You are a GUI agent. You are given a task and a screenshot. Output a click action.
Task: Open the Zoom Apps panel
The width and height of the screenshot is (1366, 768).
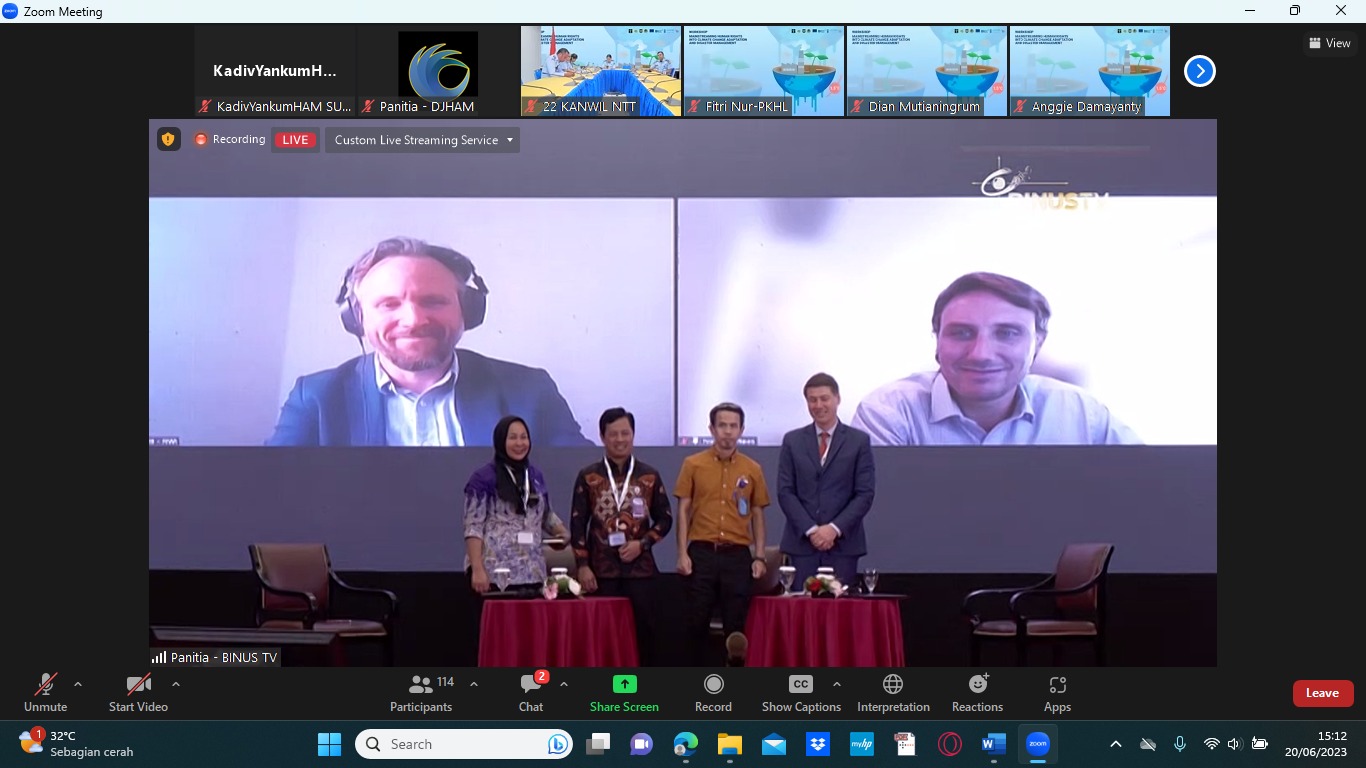tap(1057, 693)
